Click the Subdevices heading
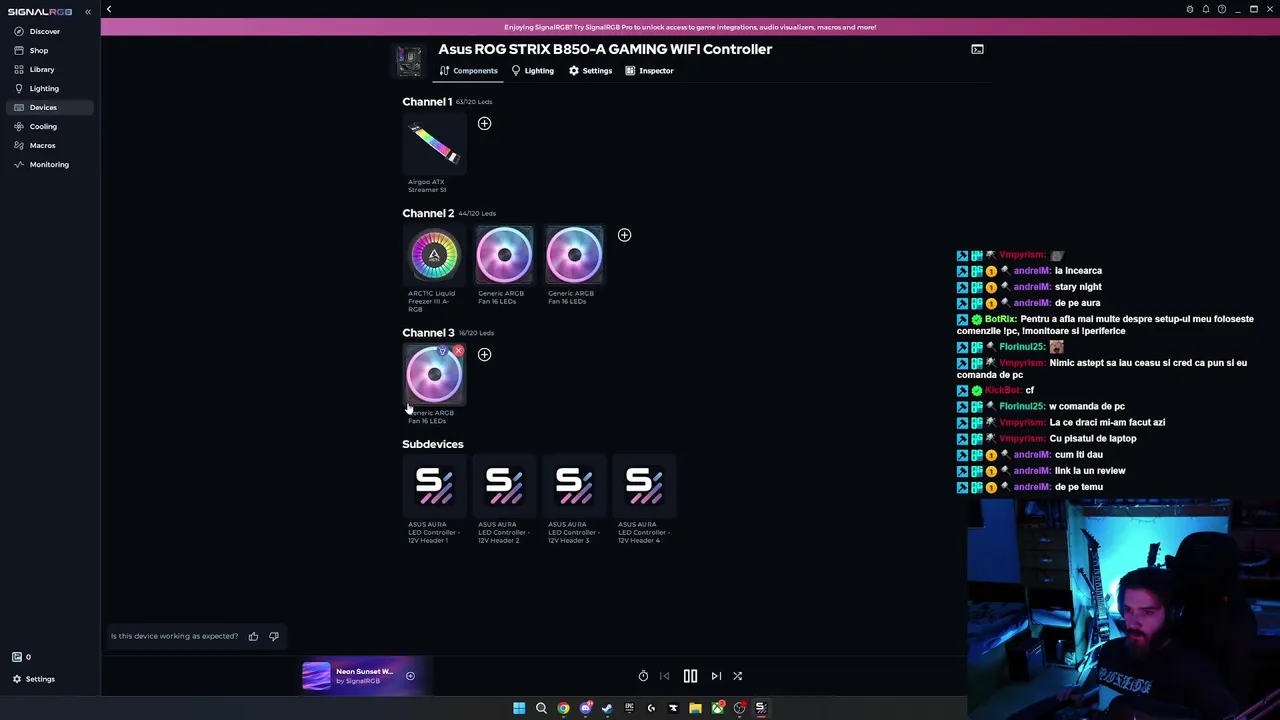This screenshot has width=1280, height=720. click(x=433, y=444)
